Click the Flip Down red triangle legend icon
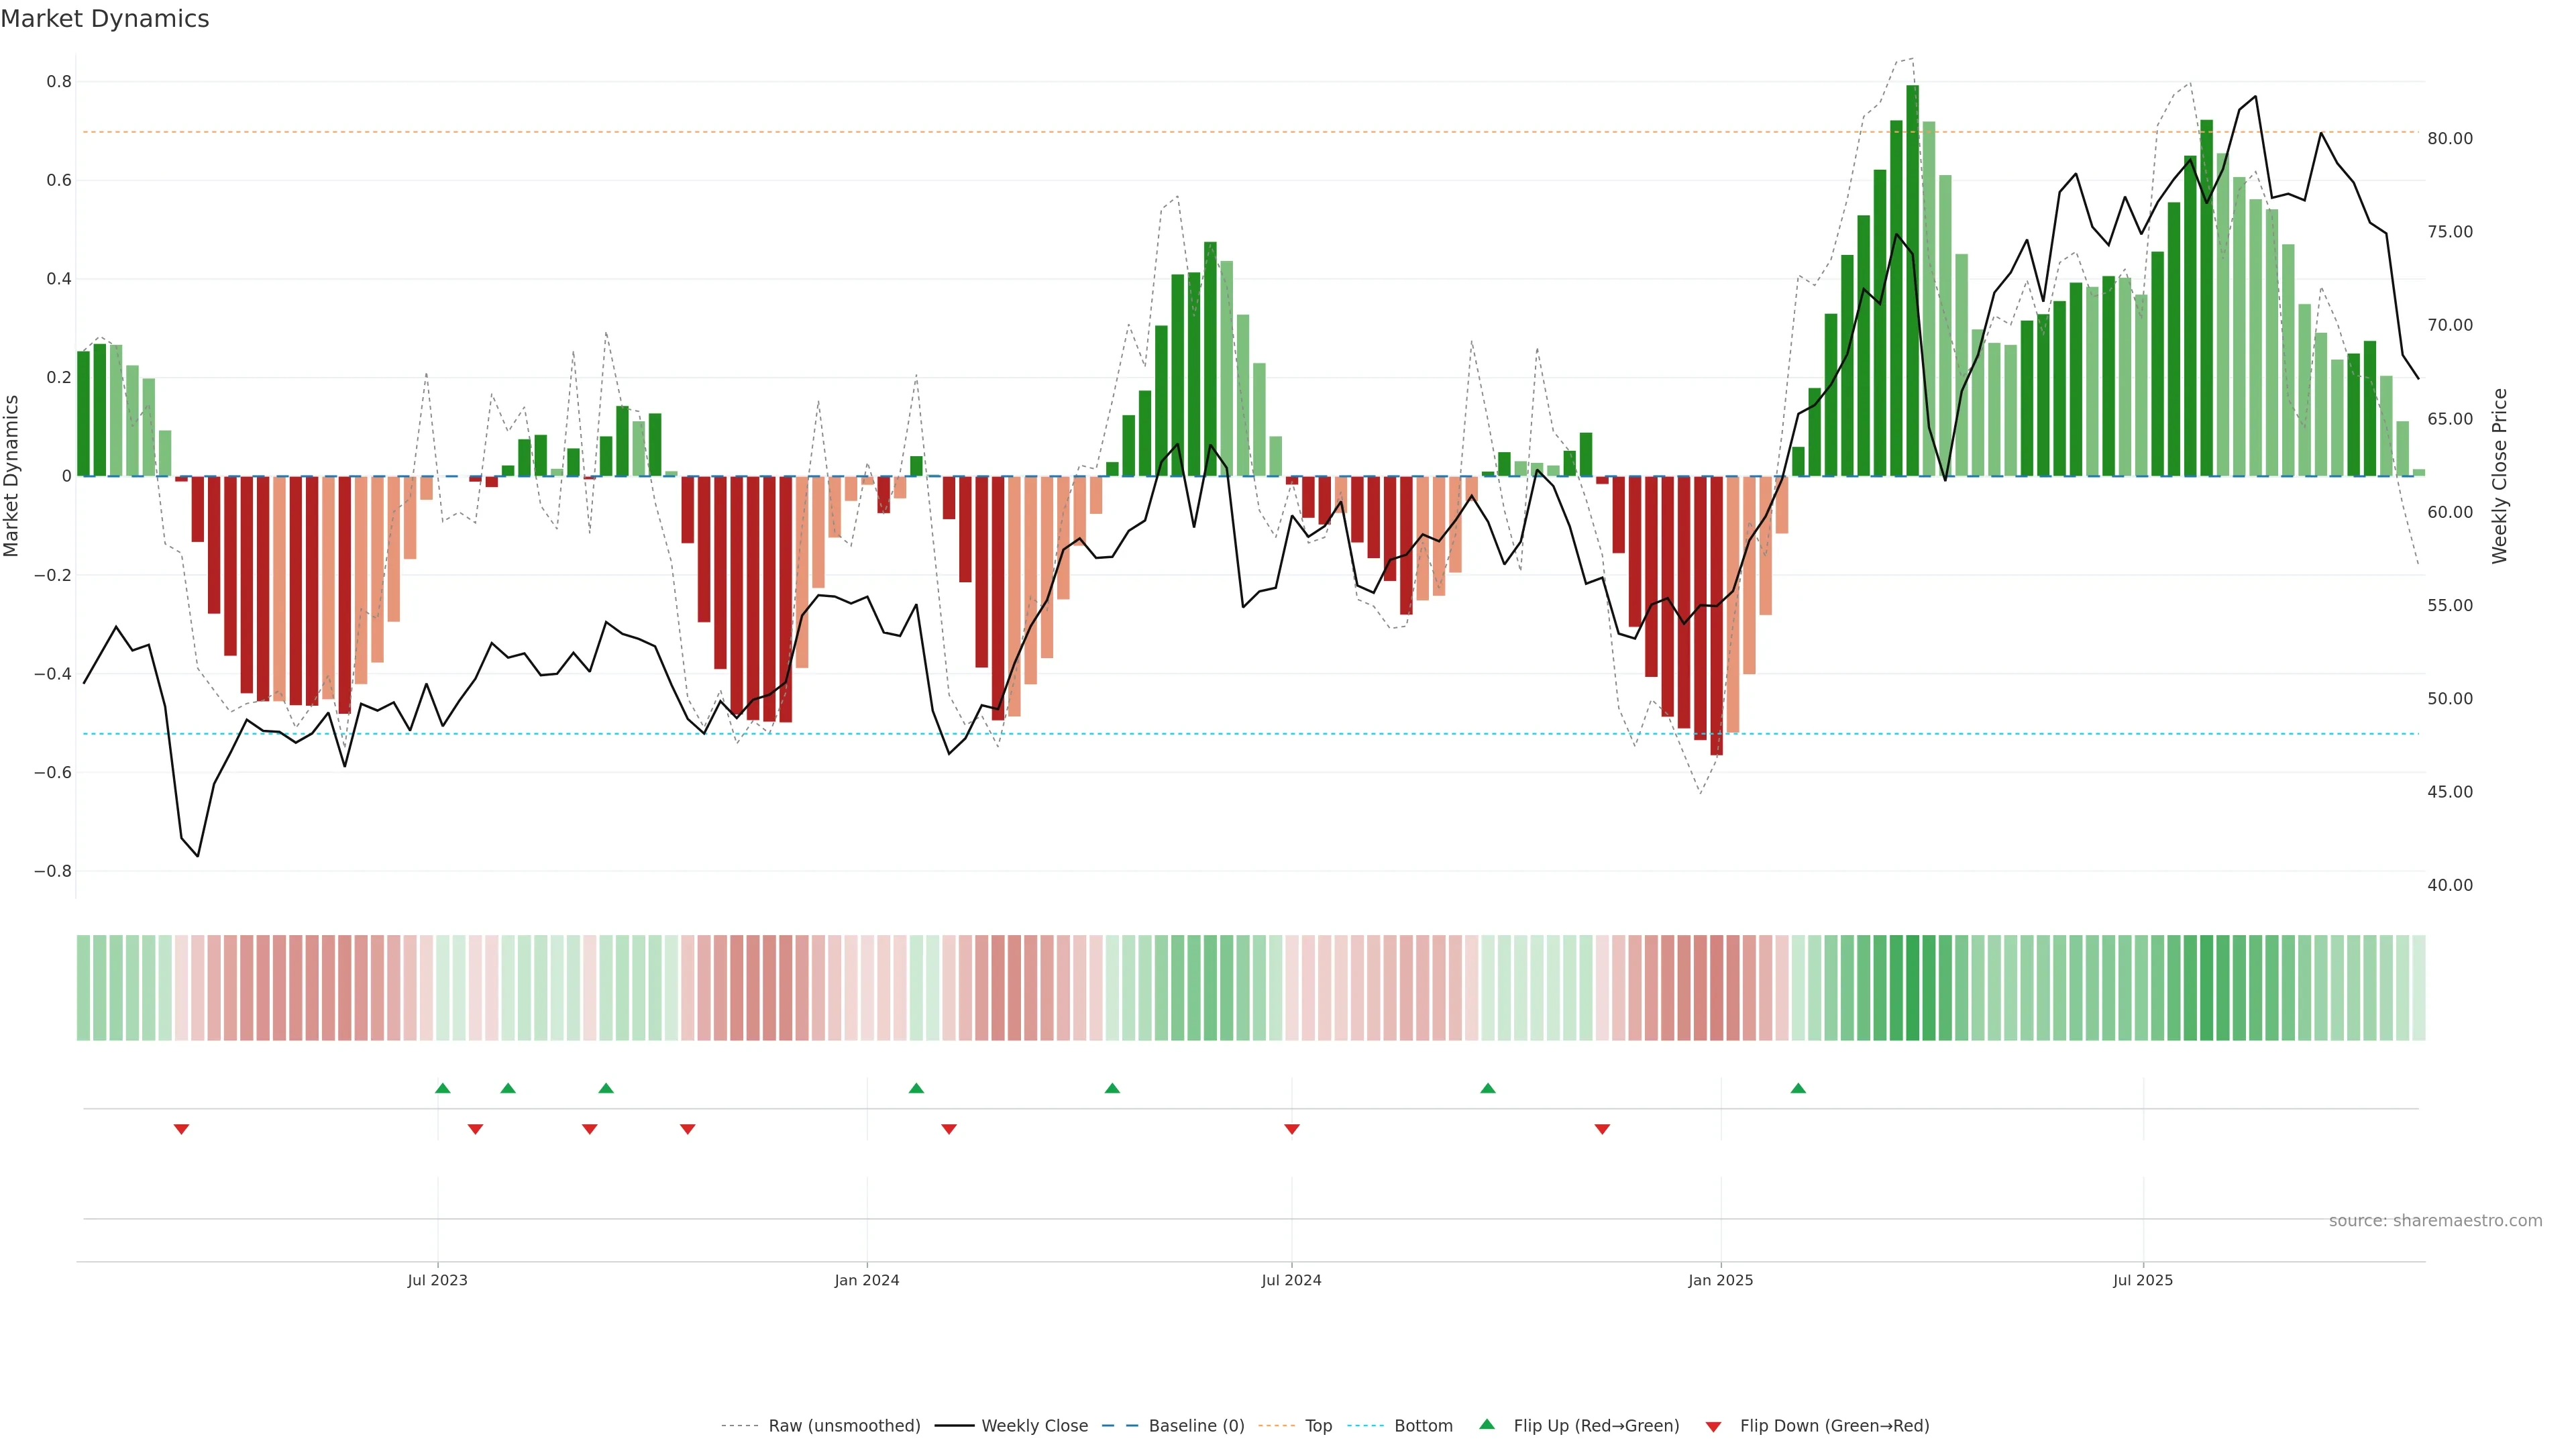The height and width of the screenshot is (1449, 2576). (1713, 1426)
